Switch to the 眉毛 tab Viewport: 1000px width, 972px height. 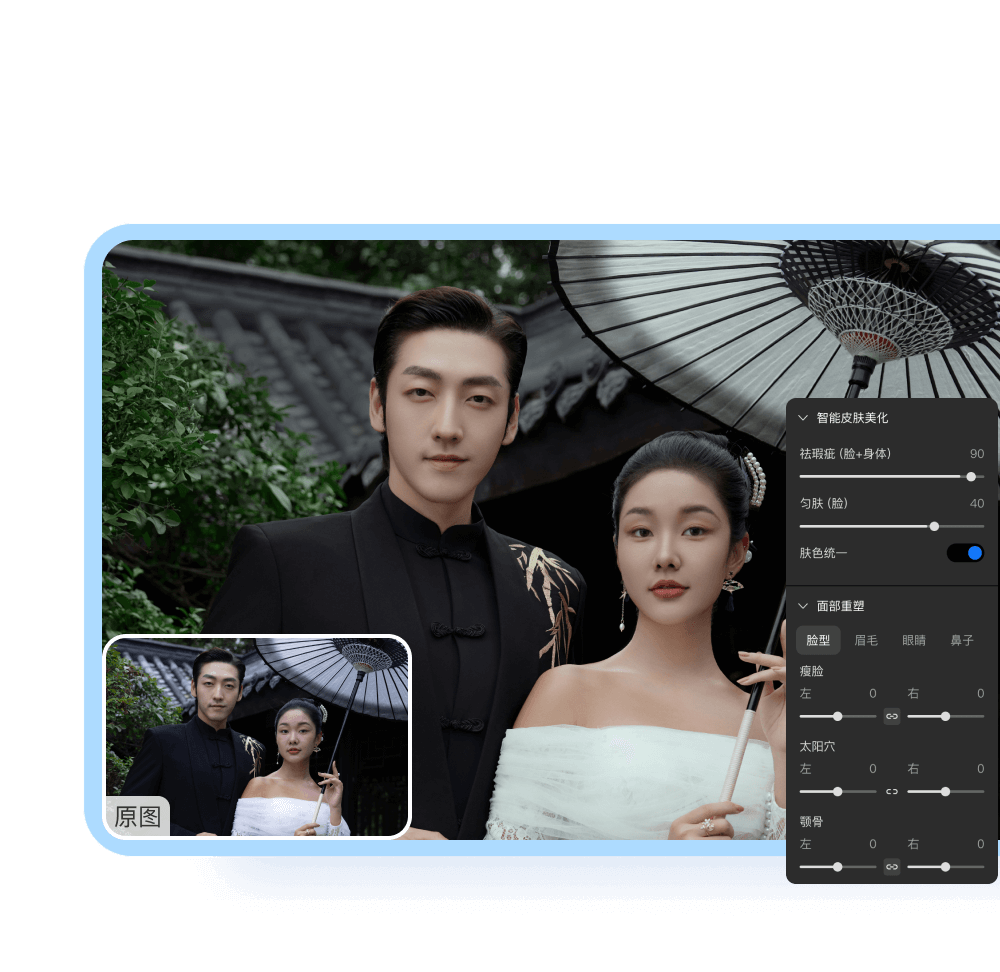[x=866, y=640]
